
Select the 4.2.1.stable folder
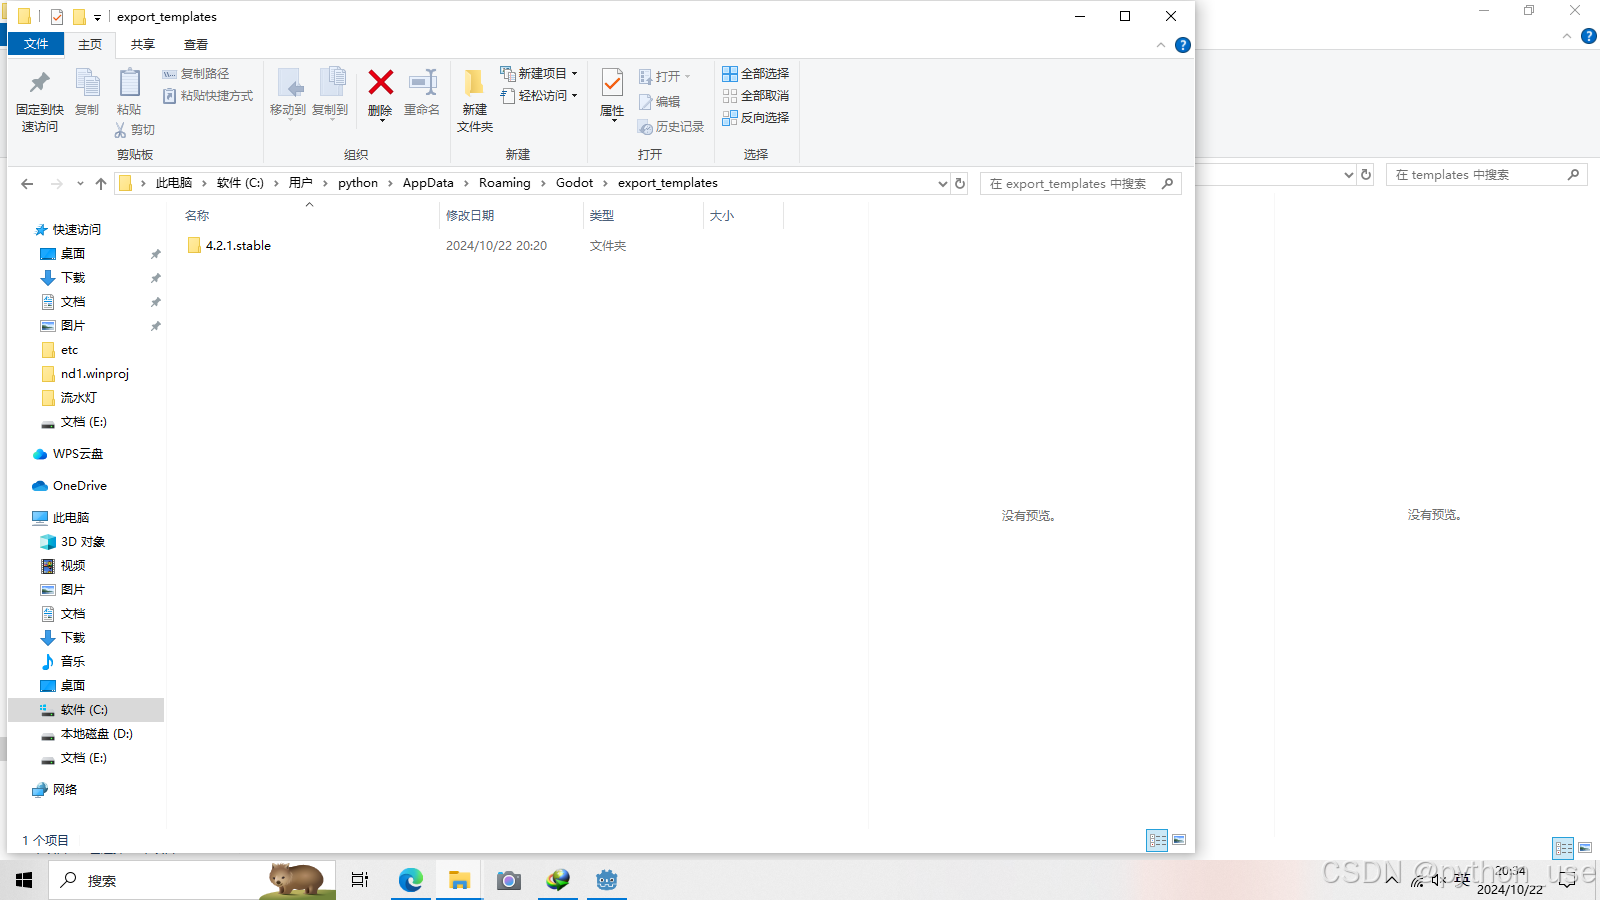coord(238,246)
